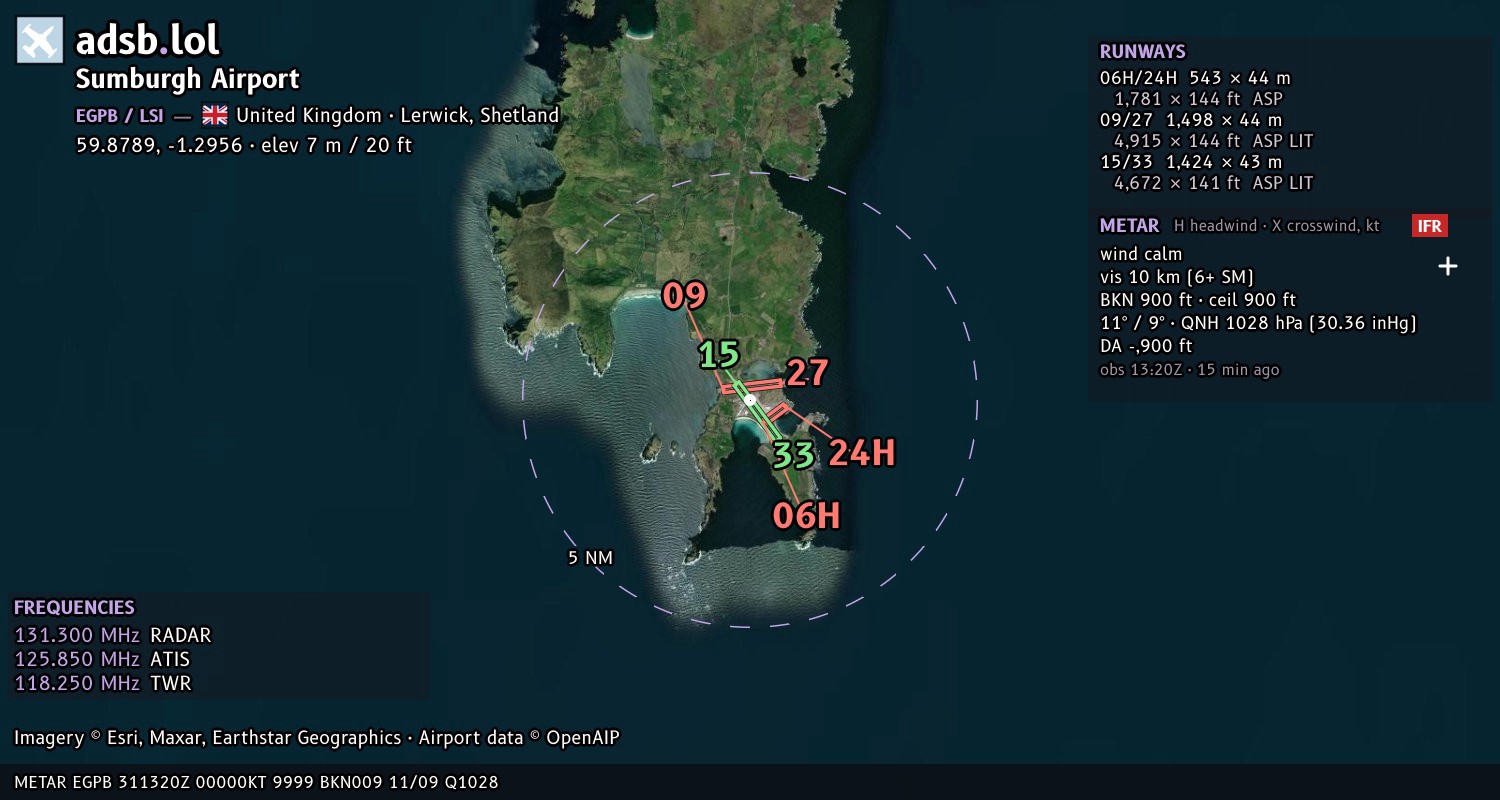Select the 131.300 MHz RADAR frequency

pyautogui.click(x=113, y=635)
